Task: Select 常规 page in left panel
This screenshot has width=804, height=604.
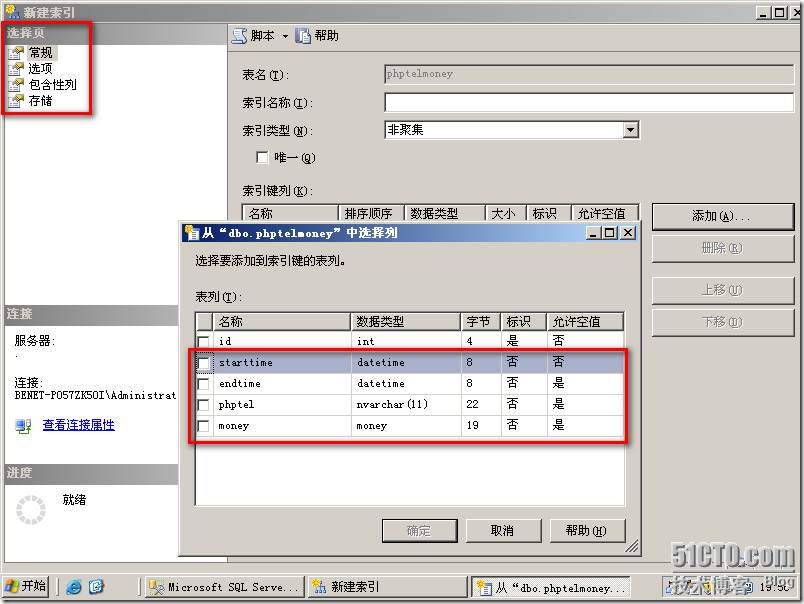Action: click(41, 52)
